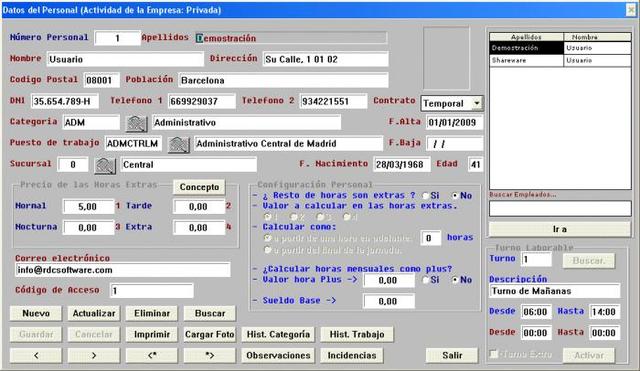Image resolution: width=640 pixels, height=371 pixels.
Task: Close the Datos del Personal window
Action: 631,10
